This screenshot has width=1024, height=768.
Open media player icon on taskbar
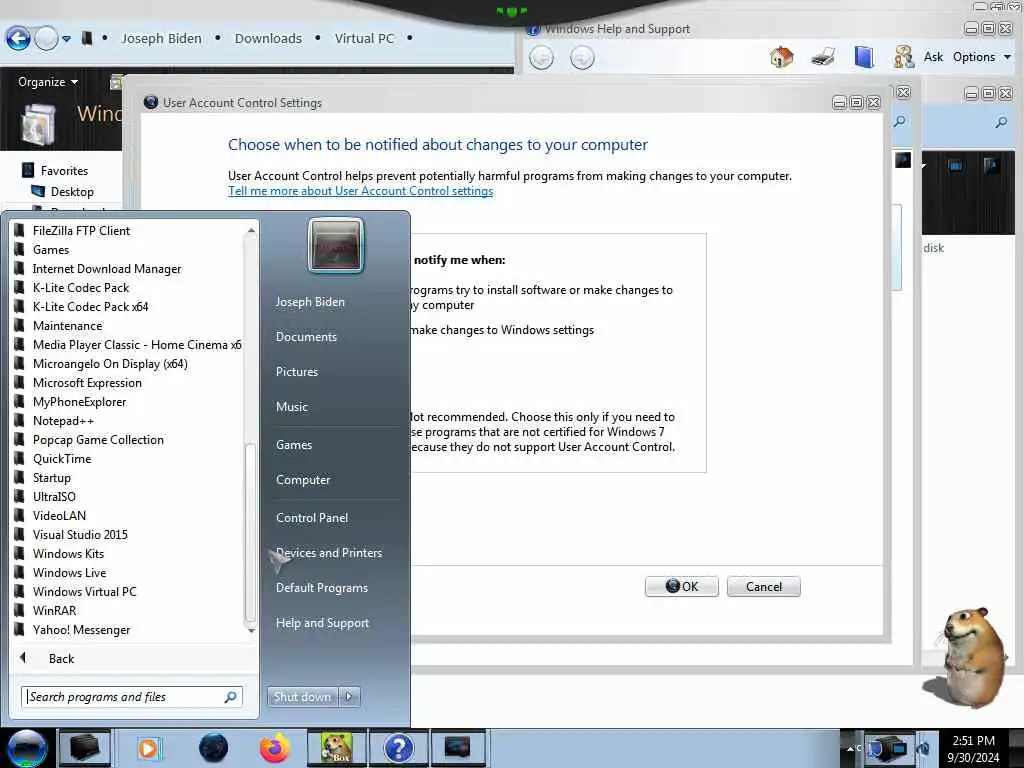148,748
